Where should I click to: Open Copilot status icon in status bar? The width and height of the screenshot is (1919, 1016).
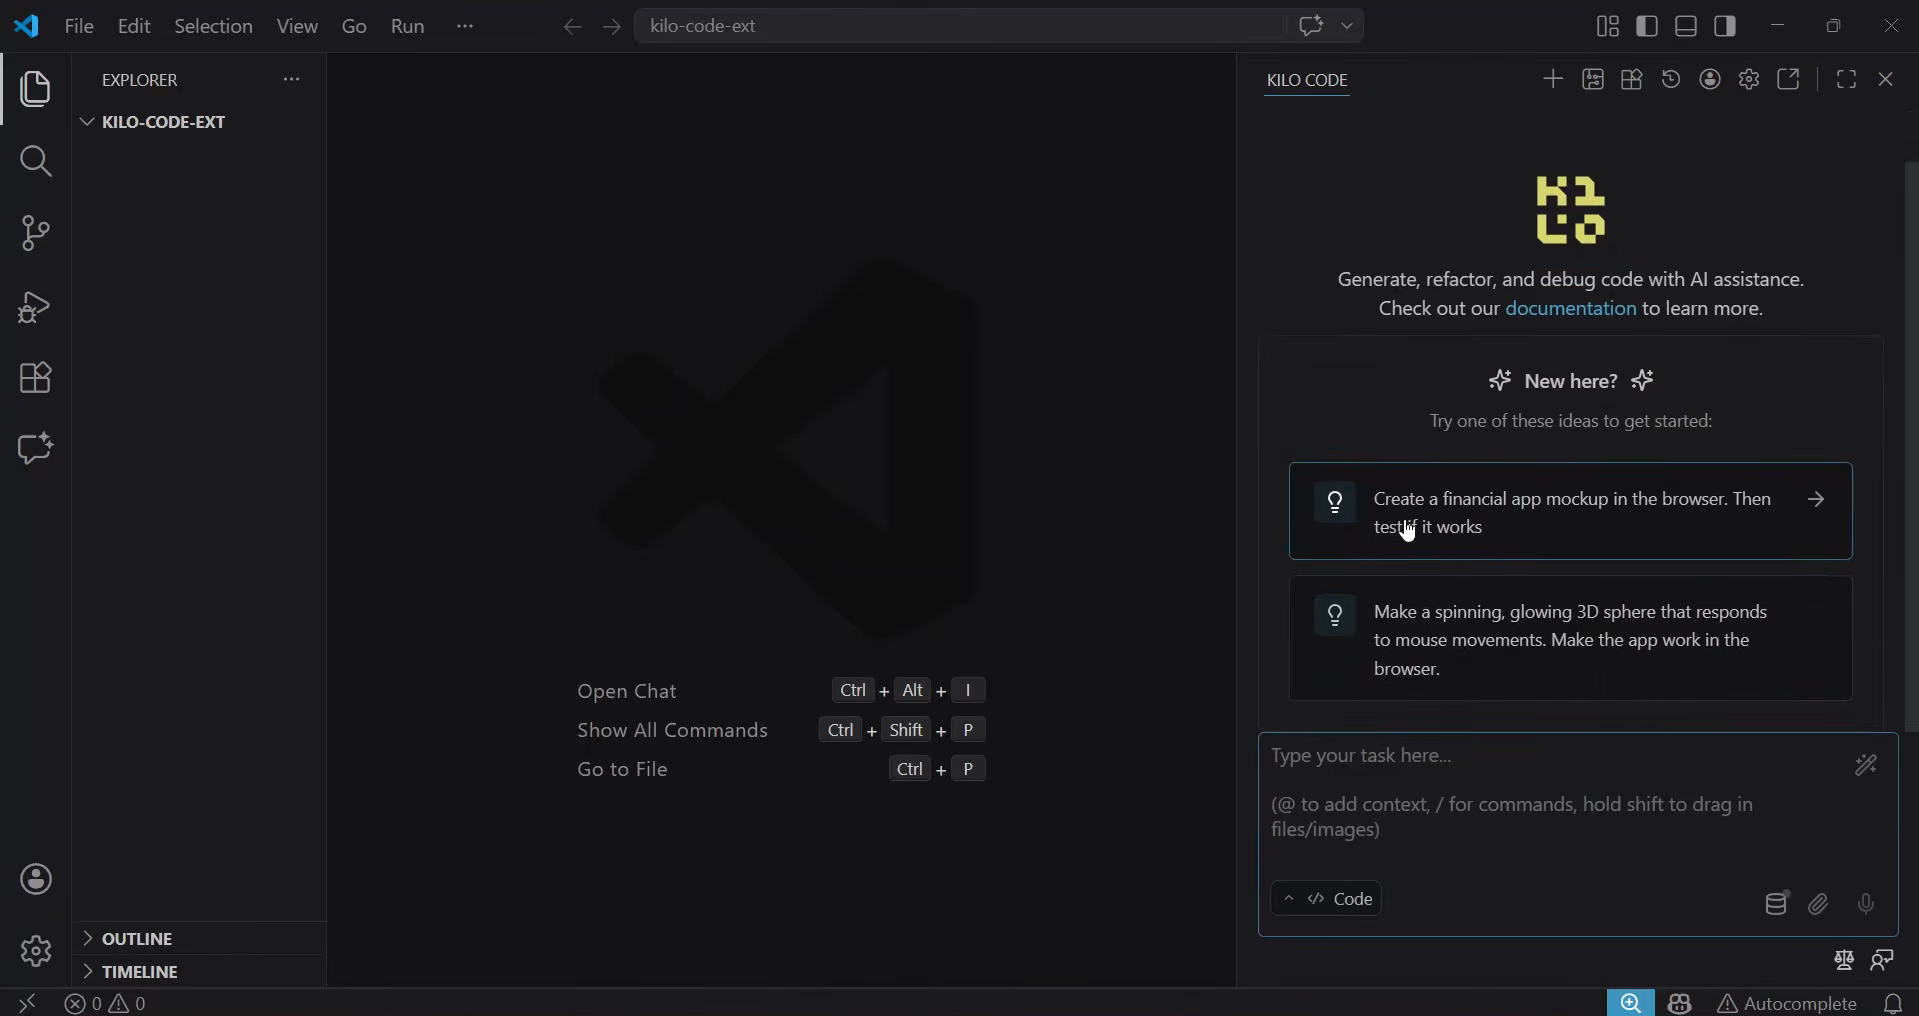point(1680,1003)
